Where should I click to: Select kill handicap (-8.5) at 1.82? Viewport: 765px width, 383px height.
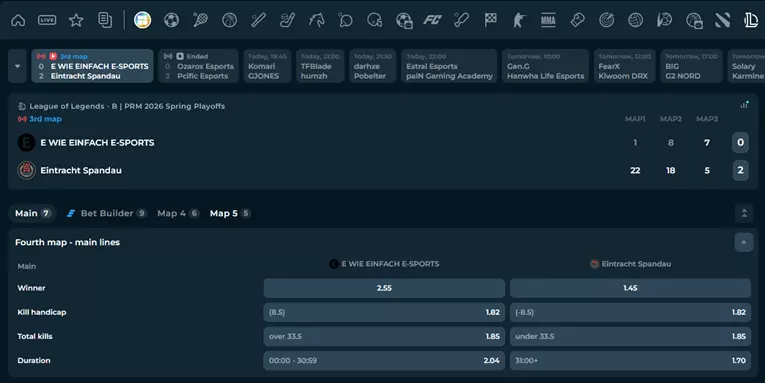[630, 312]
